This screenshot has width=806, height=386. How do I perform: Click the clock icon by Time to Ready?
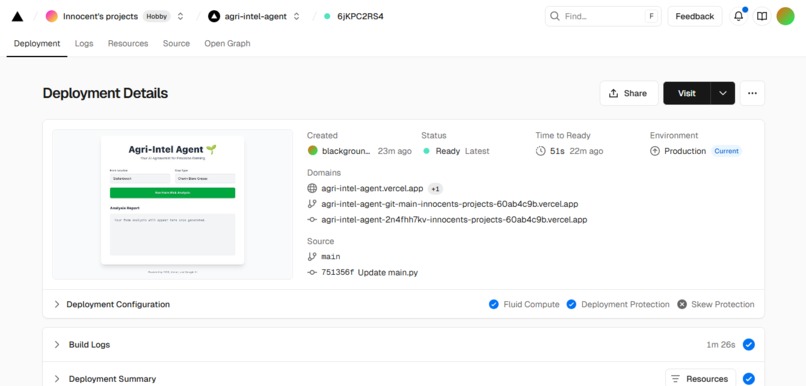[540, 151]
